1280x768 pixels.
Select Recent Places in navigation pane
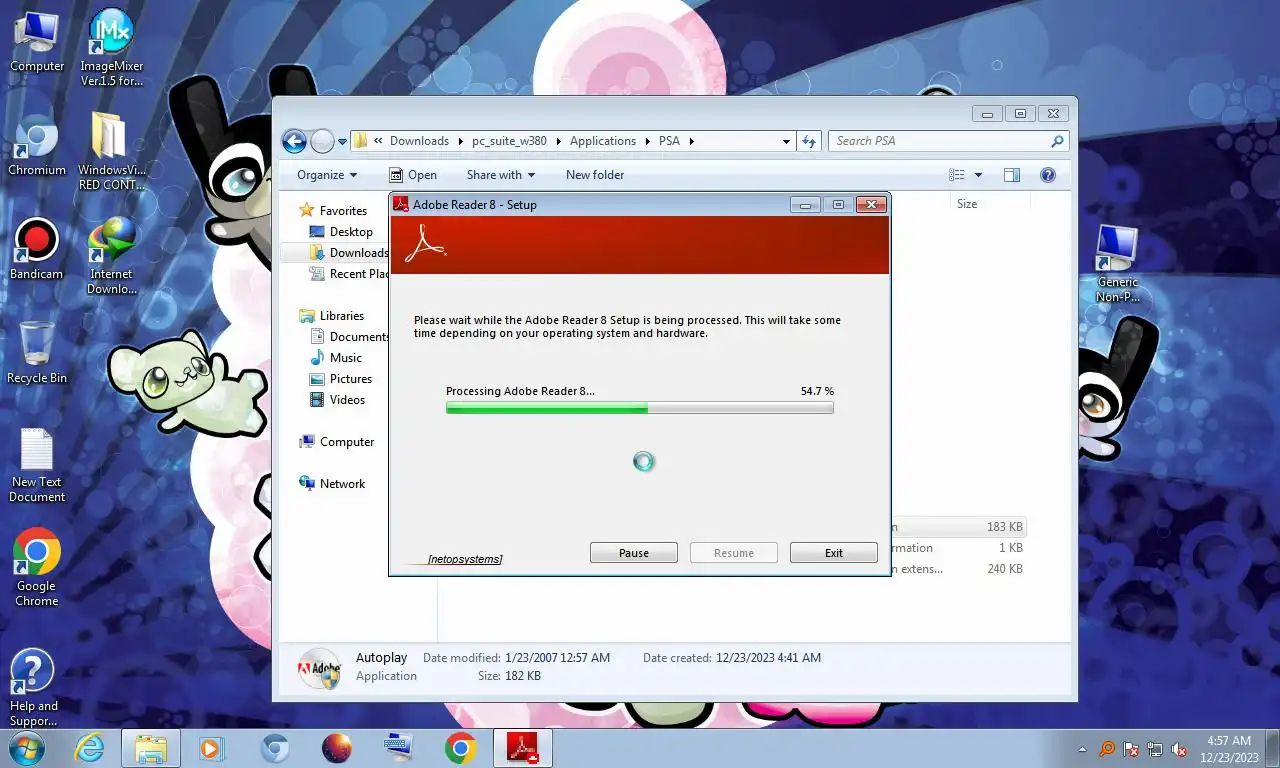point(359,274)
